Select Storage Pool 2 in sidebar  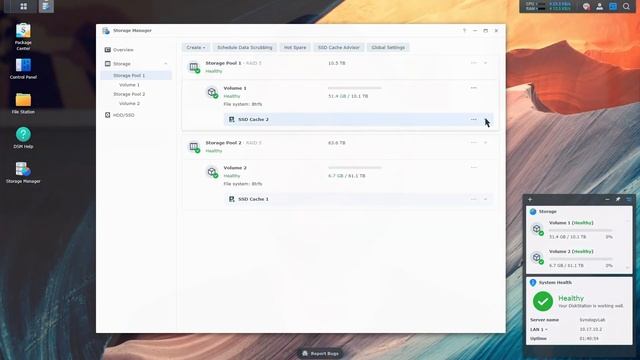tap(129, 94)
